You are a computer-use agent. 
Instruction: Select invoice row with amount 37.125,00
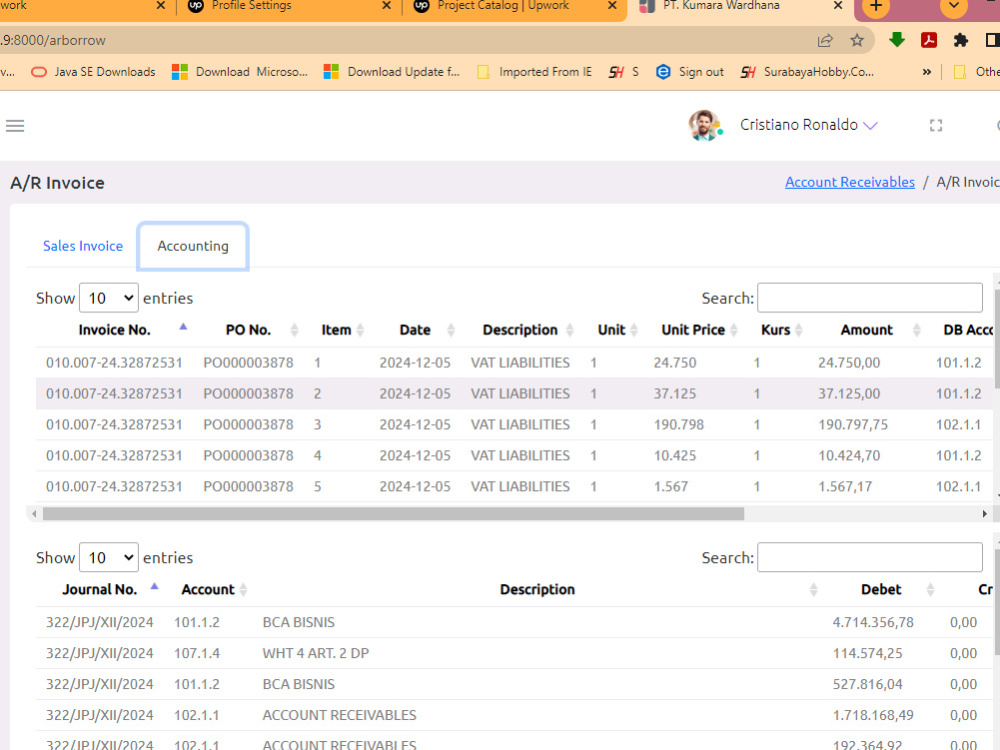point(514,393)
